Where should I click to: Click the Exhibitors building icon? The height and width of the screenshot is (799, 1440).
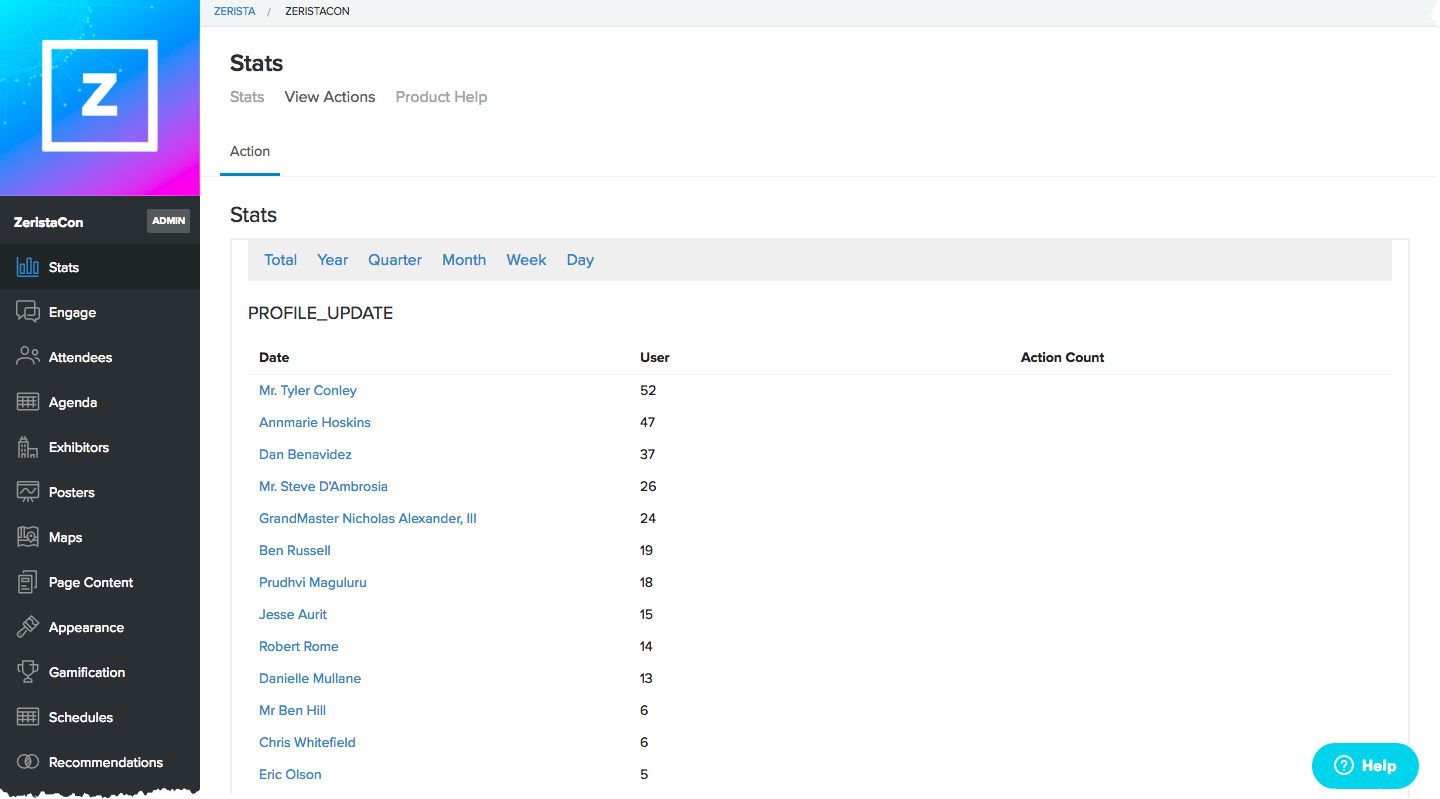(x=28, y=447)
